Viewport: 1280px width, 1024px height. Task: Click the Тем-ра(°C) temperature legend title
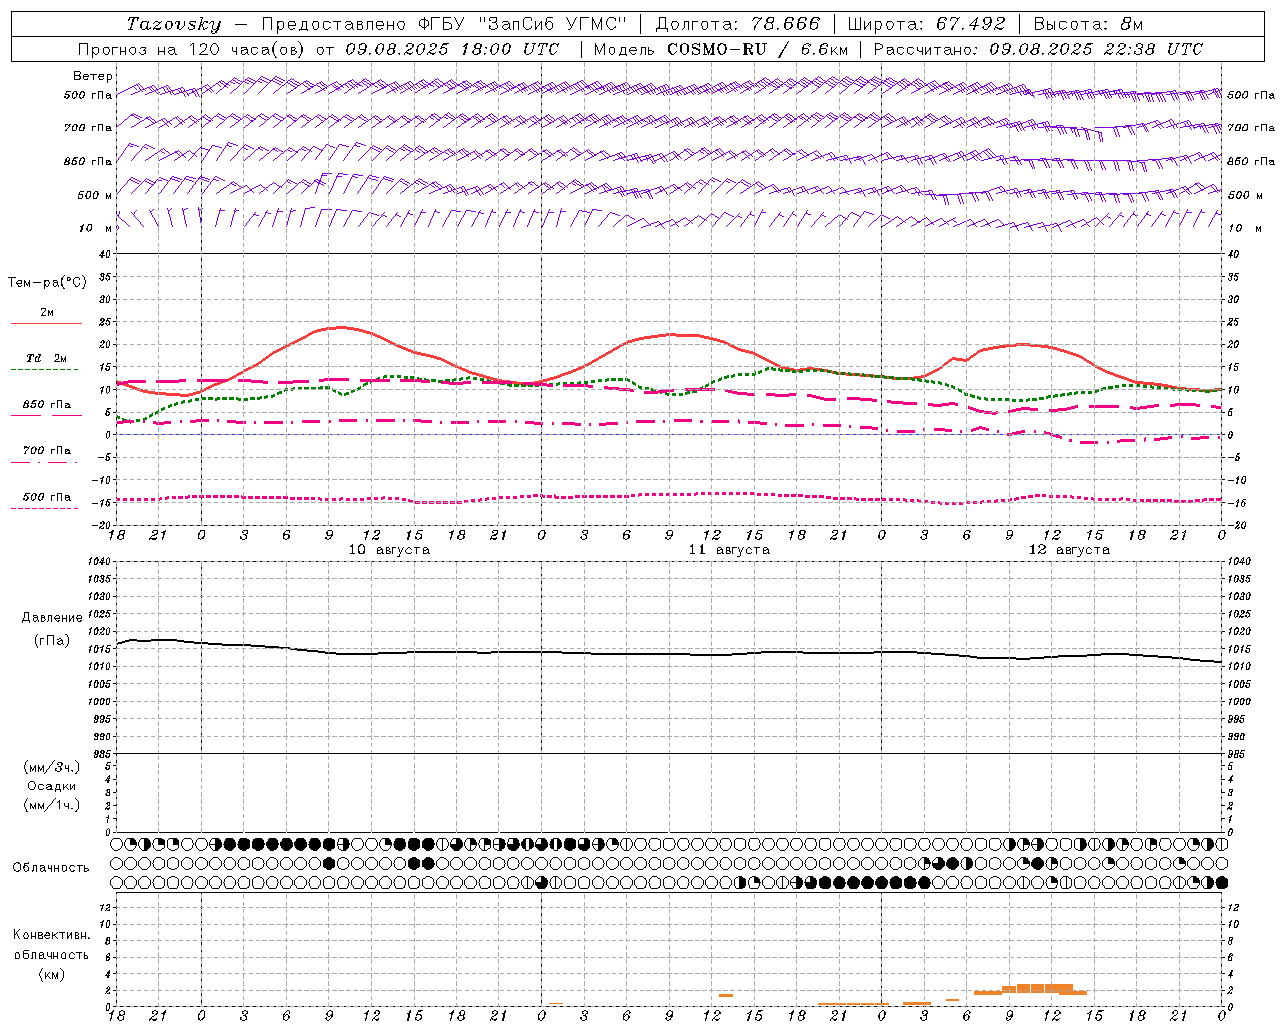(47, 283)
